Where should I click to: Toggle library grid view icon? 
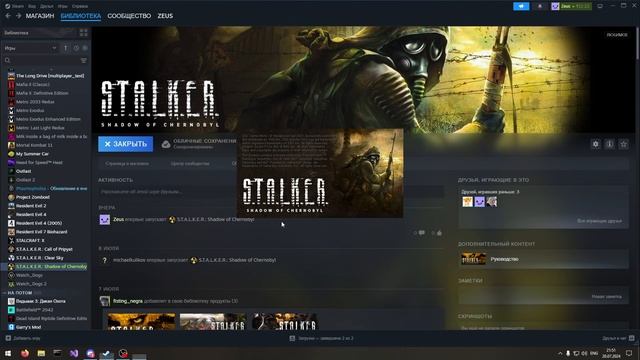[x=84, y=33]
